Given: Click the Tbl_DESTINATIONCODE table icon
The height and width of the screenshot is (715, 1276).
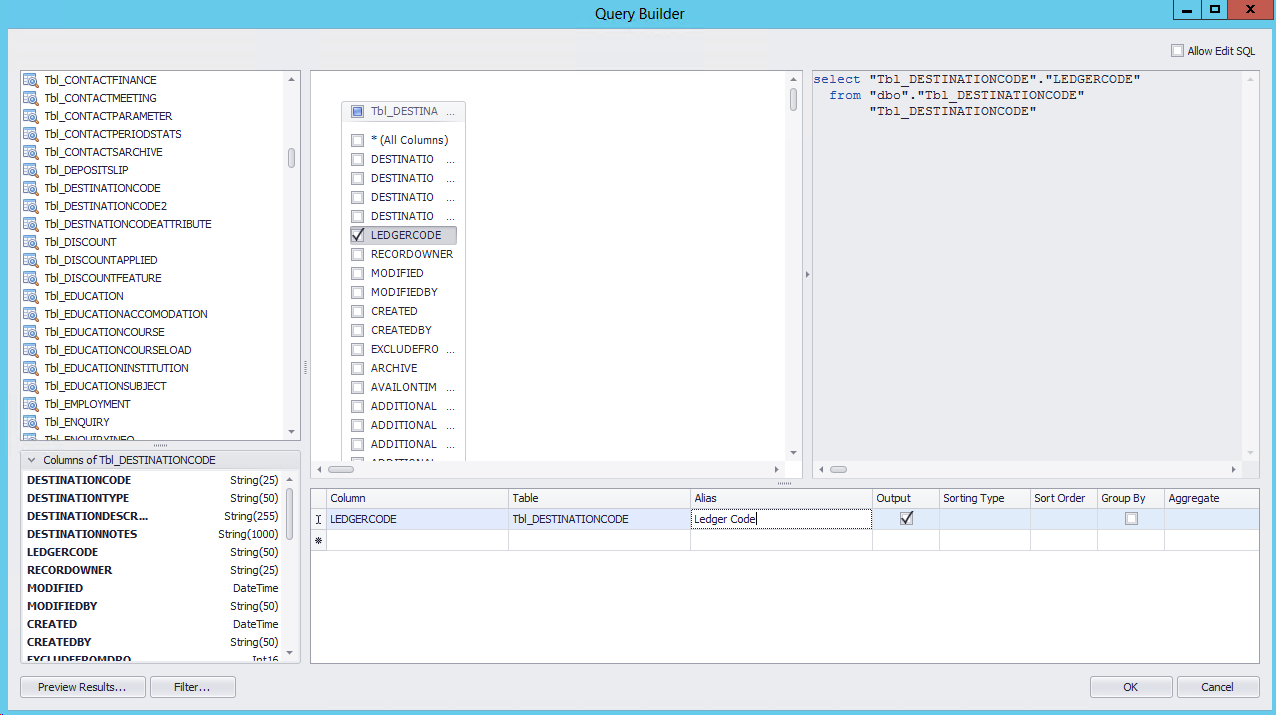Looking at the screenshot, I should 30,188.
